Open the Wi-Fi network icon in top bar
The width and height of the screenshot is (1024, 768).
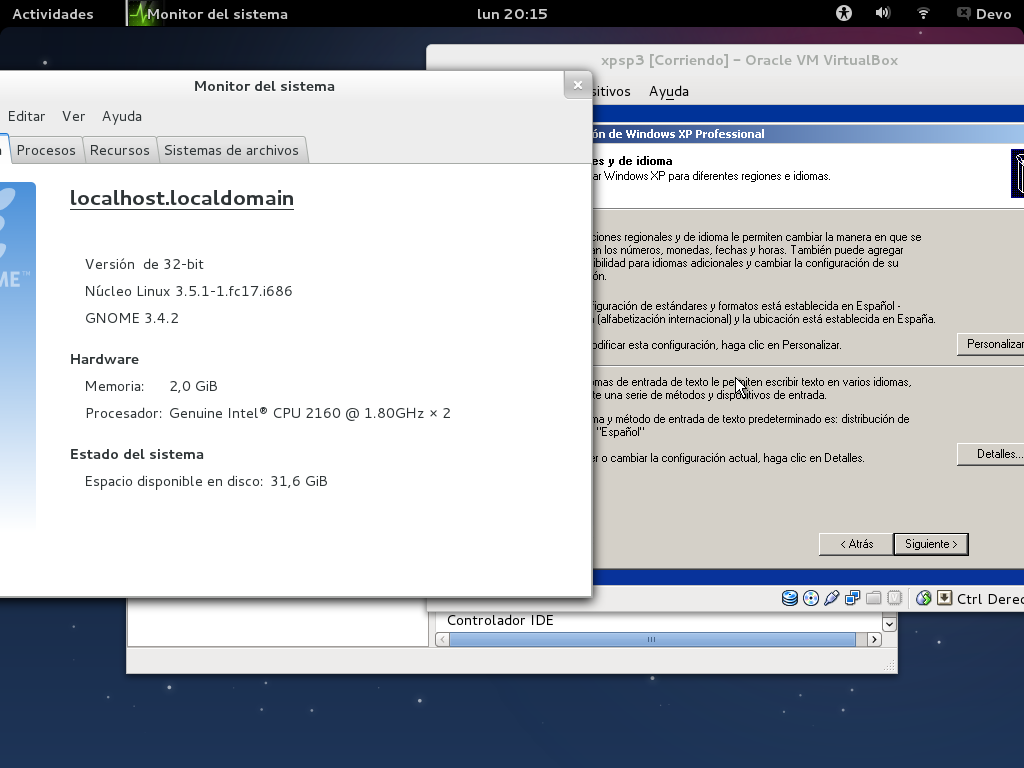click(923, 14)
